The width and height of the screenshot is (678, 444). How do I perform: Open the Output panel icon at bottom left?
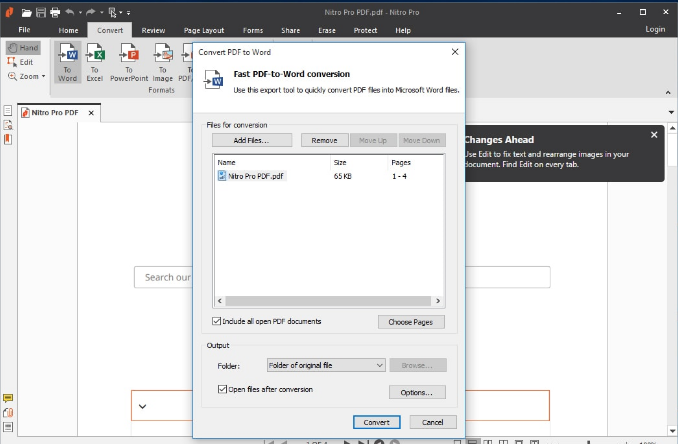8,427
